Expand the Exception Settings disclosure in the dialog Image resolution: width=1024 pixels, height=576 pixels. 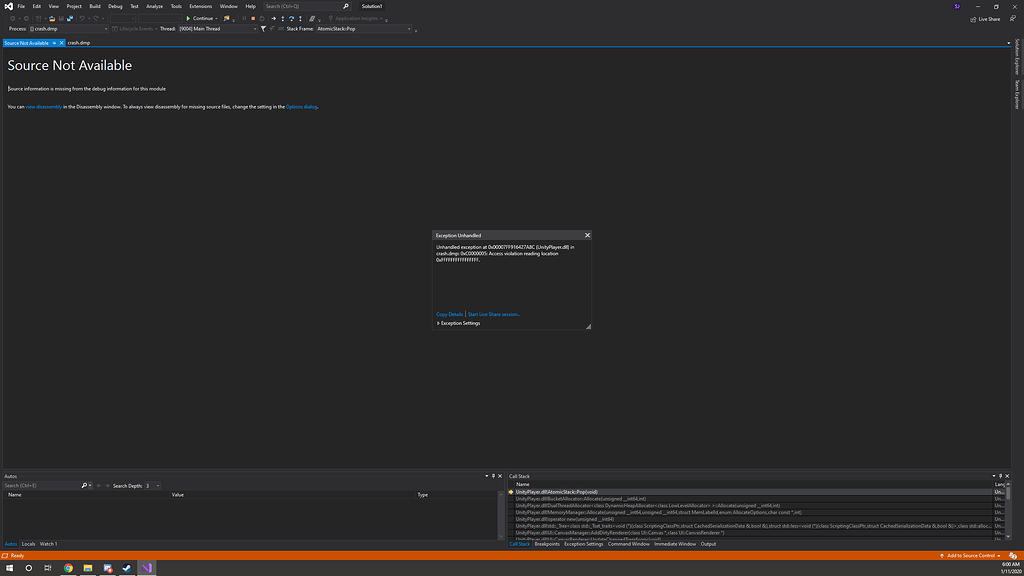click(x=437, y=323)
